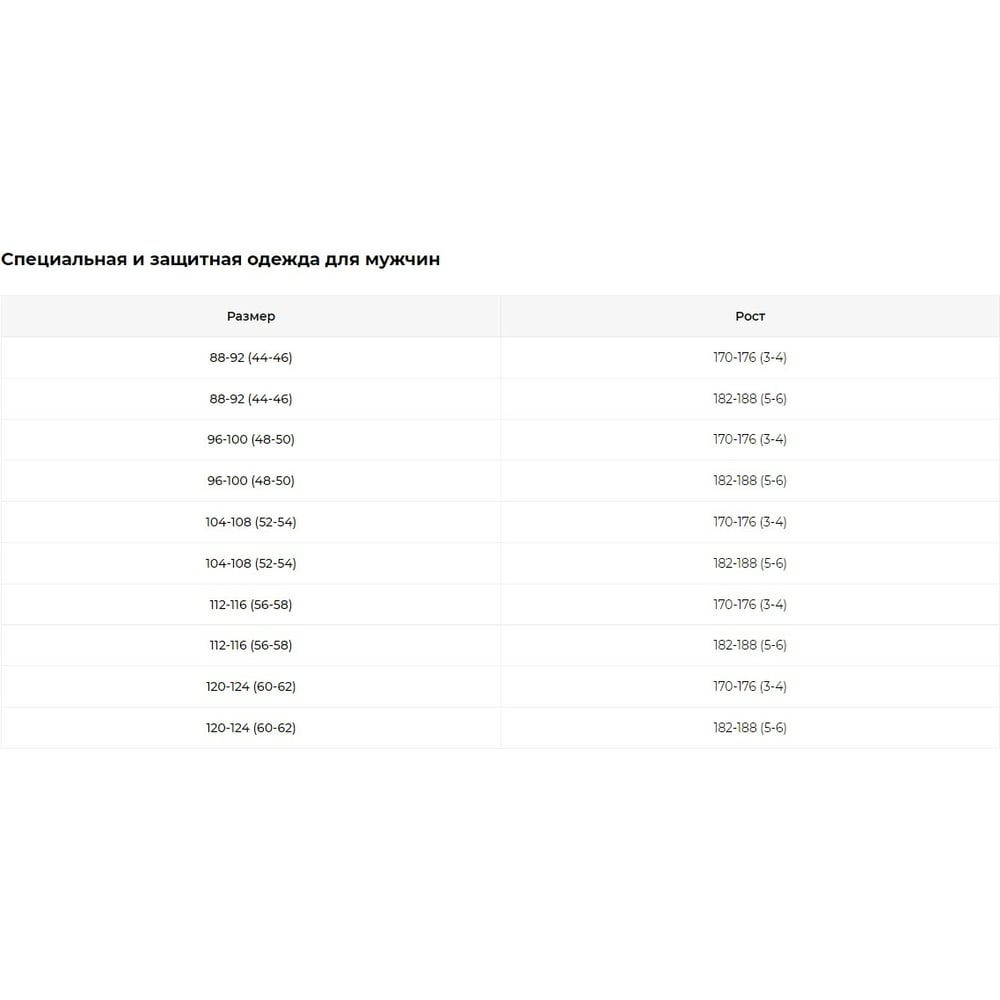Choose size 112-116 (56-58) with height 182-188

250,646
